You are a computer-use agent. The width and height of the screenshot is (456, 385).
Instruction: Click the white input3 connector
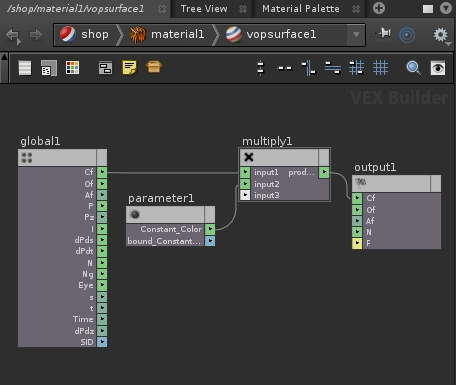245,195
